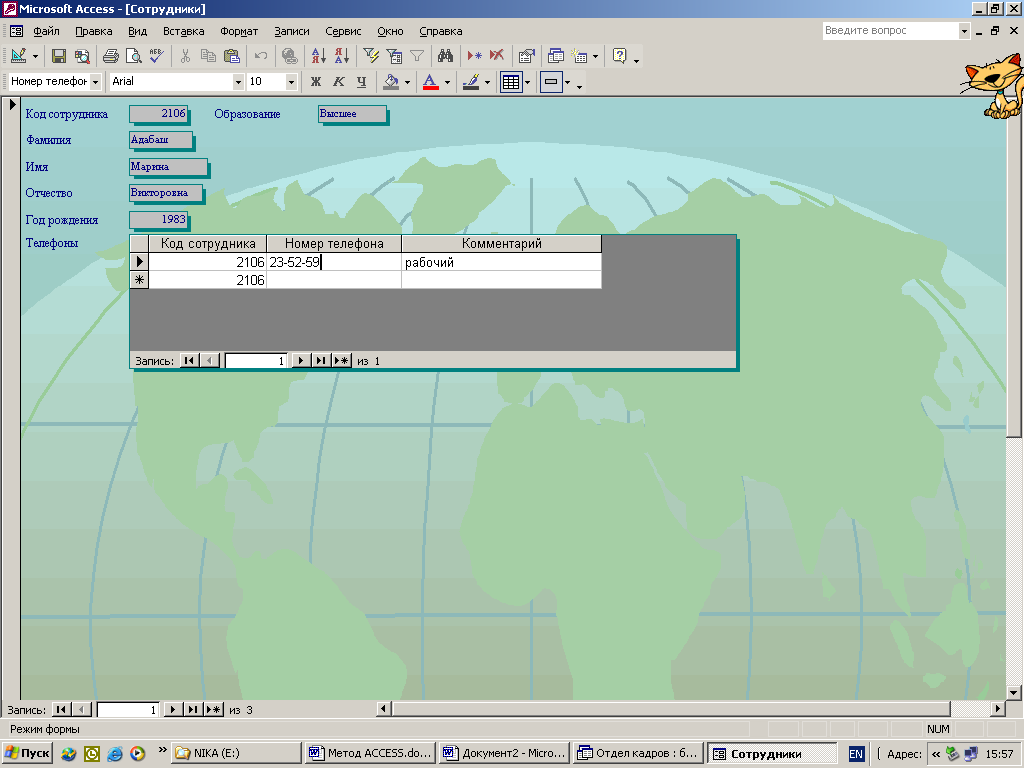The width and height of the screenshot is (1024, 768).
Task: Toggle underline Ч formatting
Action: pyautogui.click(x=361, y=82)
